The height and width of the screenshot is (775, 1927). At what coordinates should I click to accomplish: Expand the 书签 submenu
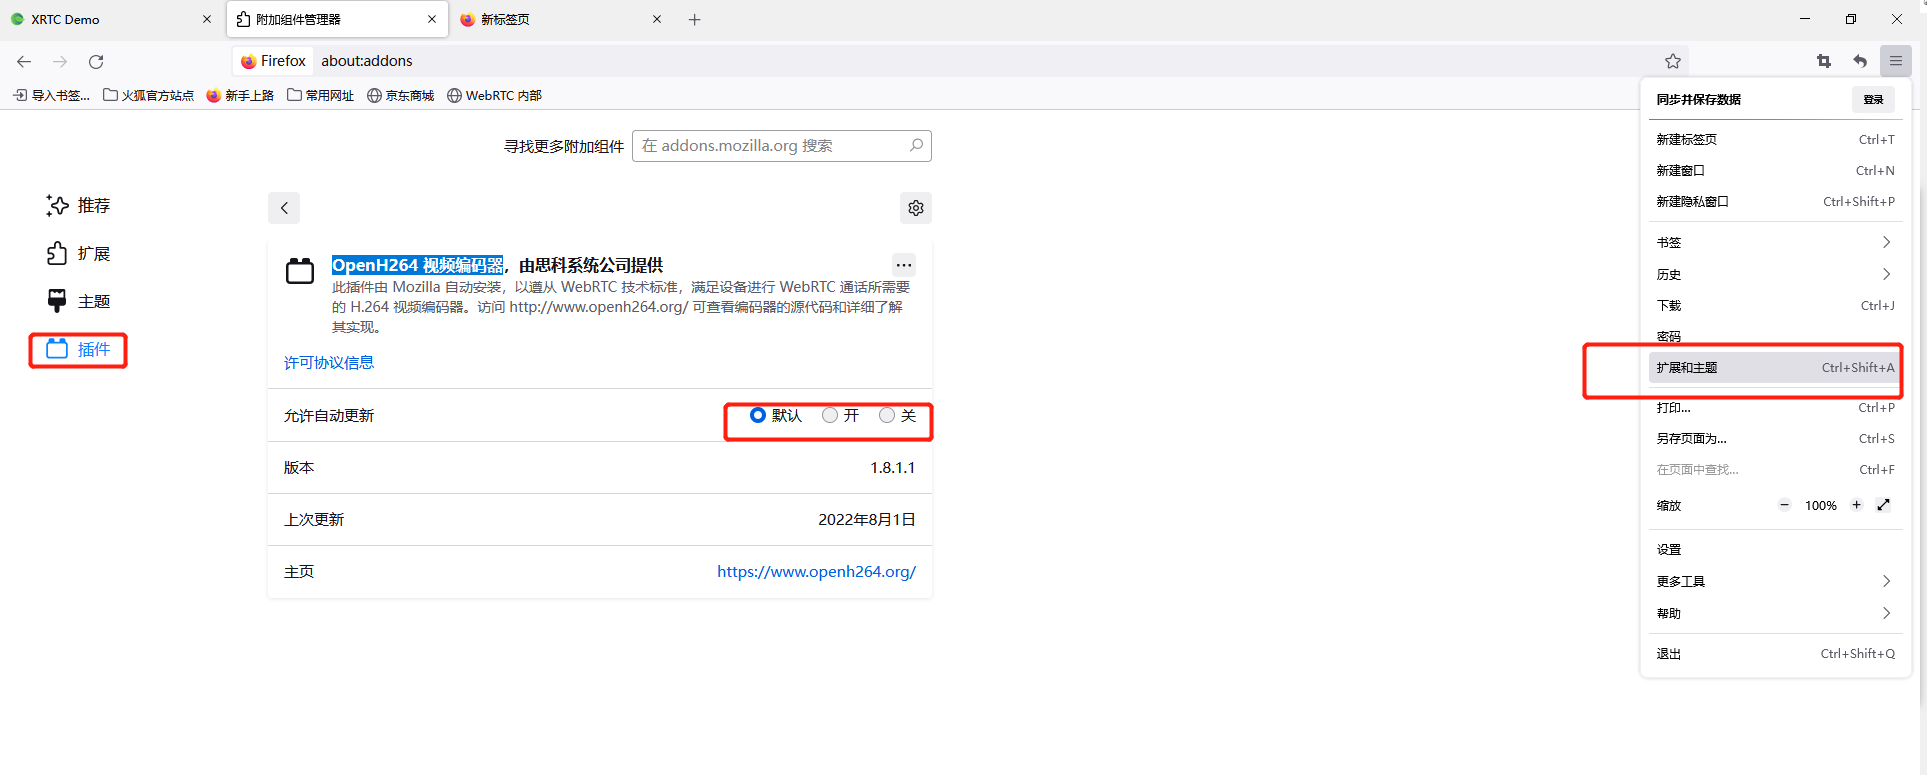(1775, 242)
